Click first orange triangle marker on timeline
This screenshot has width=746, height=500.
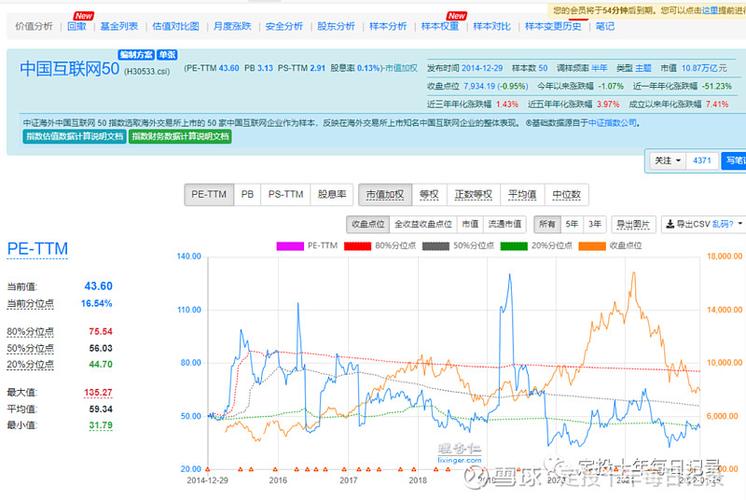[213, 467]
